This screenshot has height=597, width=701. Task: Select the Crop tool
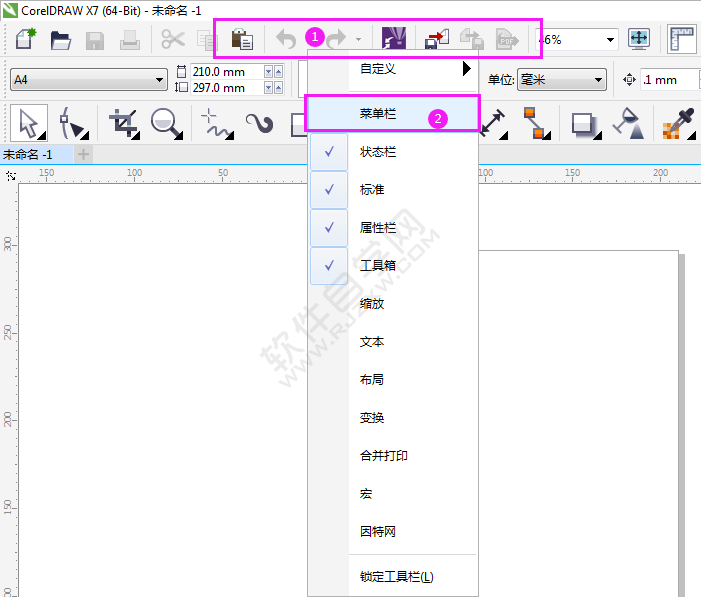124,123
